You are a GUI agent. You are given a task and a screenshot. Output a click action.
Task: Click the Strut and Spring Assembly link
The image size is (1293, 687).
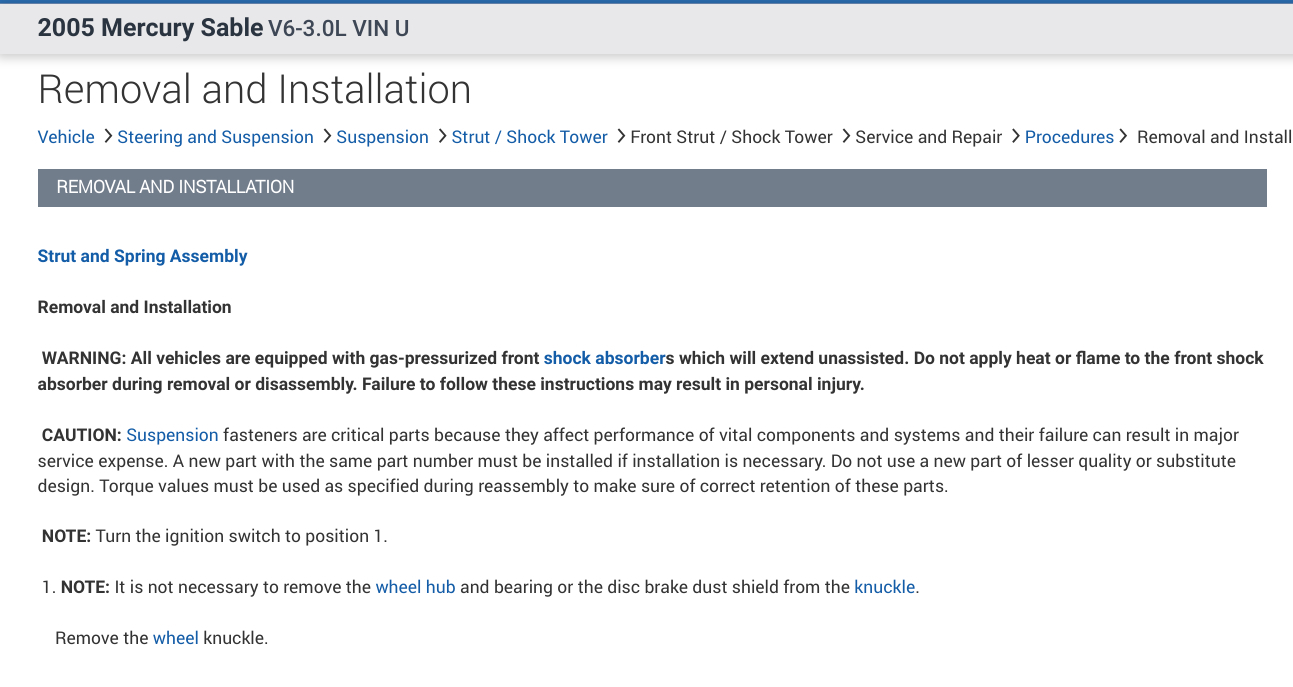tap(142, 256)
